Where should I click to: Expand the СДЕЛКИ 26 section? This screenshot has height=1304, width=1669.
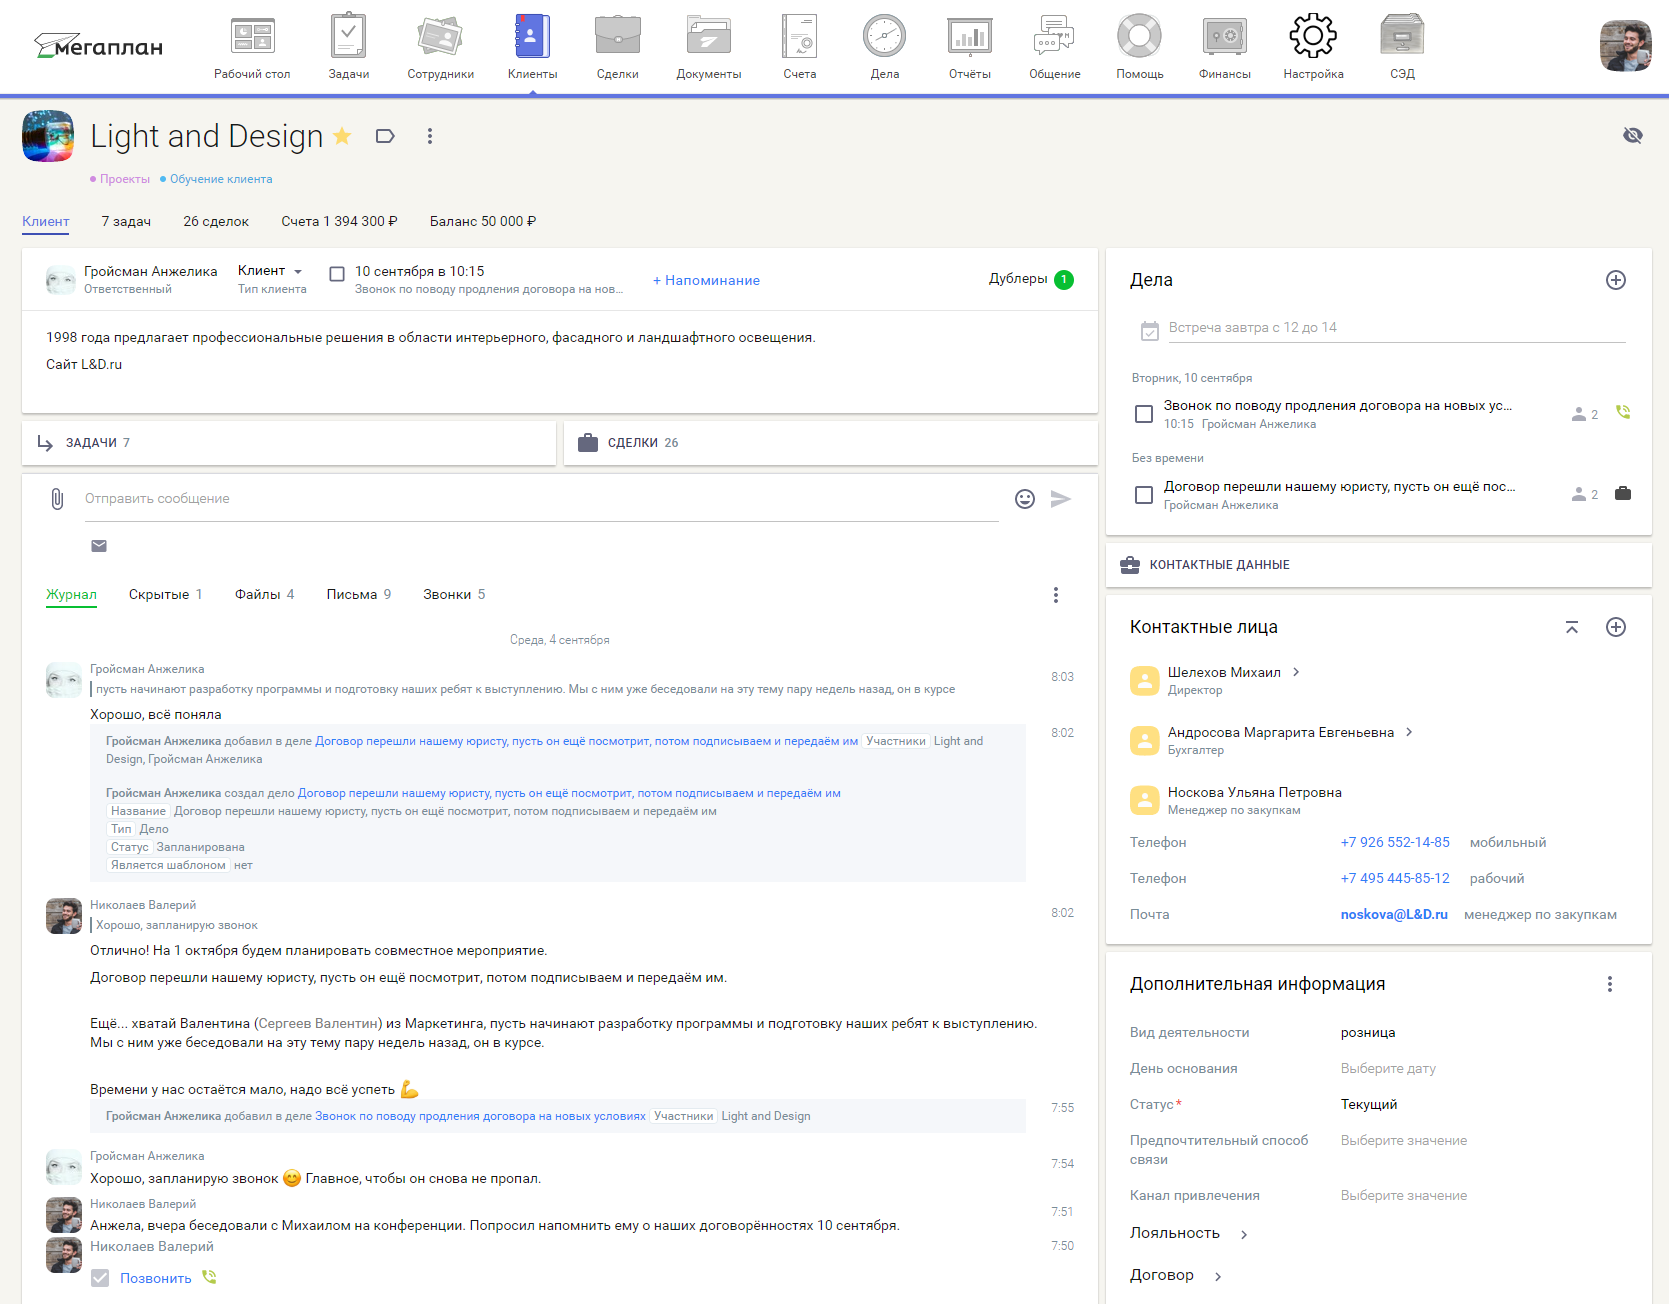(831, 443)
